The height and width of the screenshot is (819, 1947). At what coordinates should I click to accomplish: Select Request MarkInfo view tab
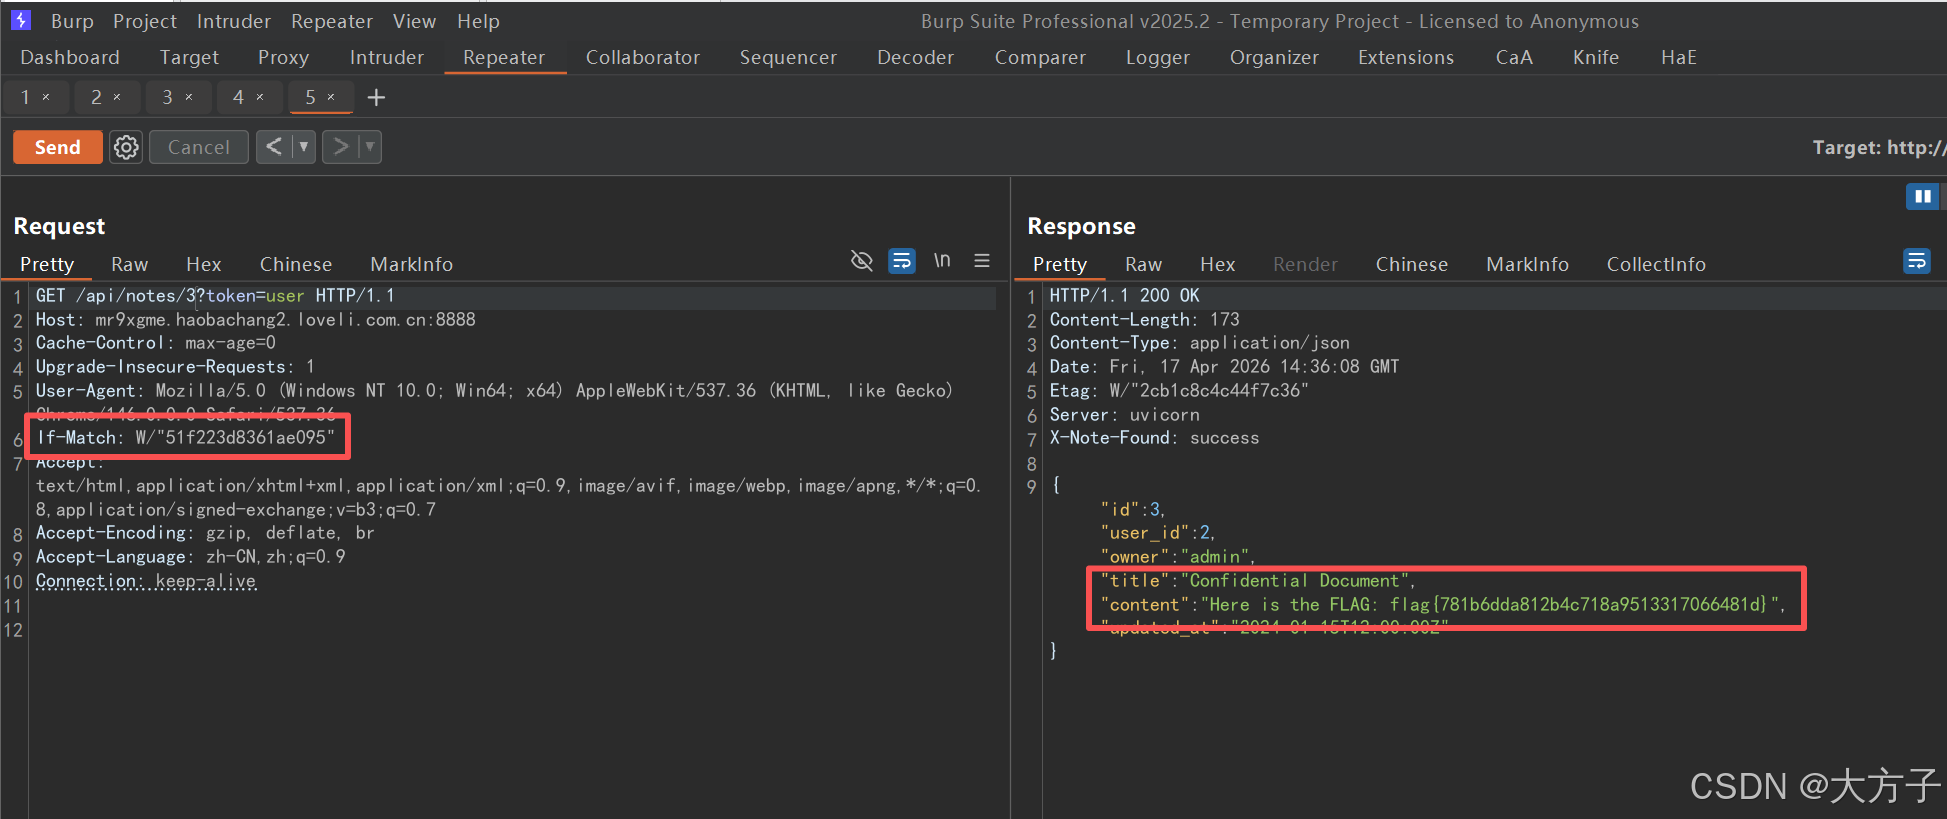[x=411, y=264]
